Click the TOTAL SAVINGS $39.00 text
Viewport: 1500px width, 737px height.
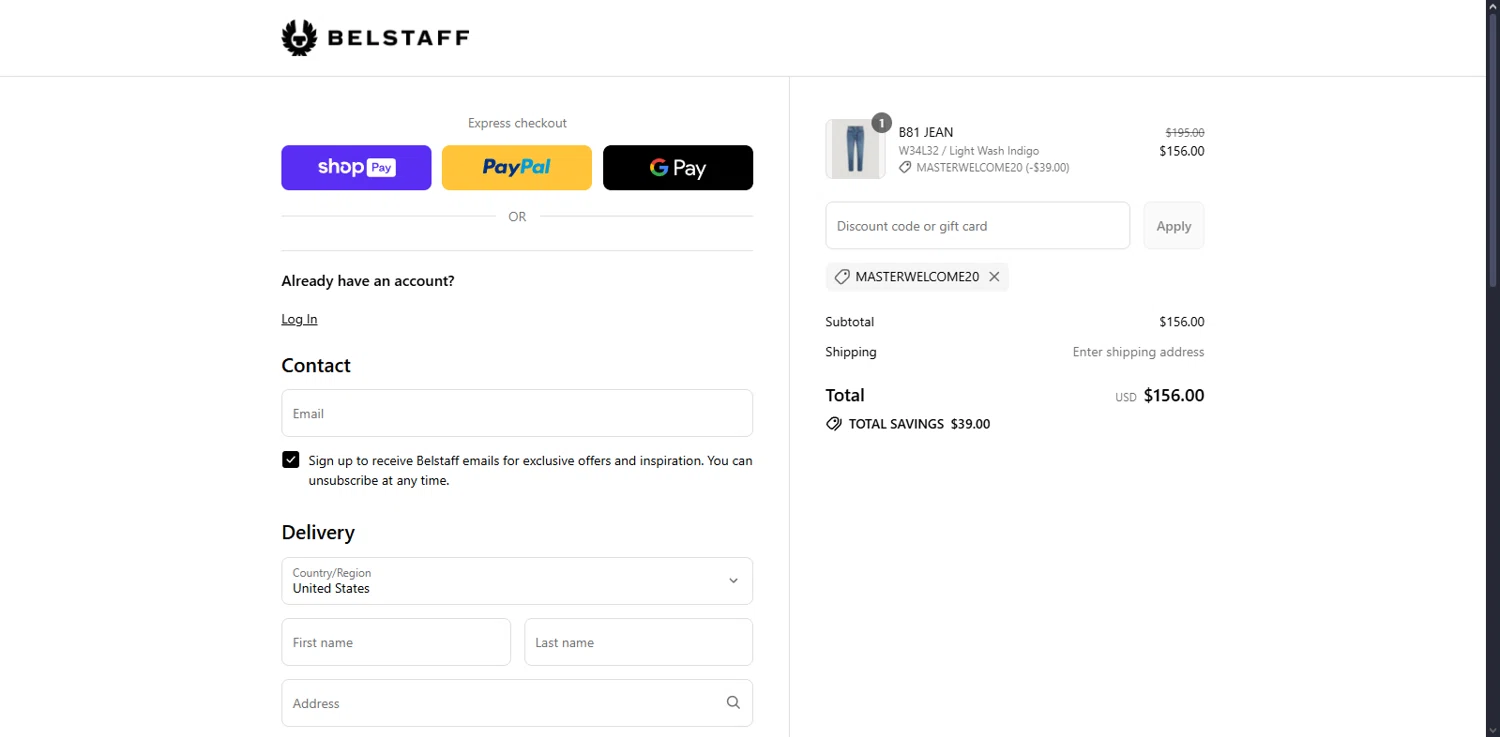(920, 424)
